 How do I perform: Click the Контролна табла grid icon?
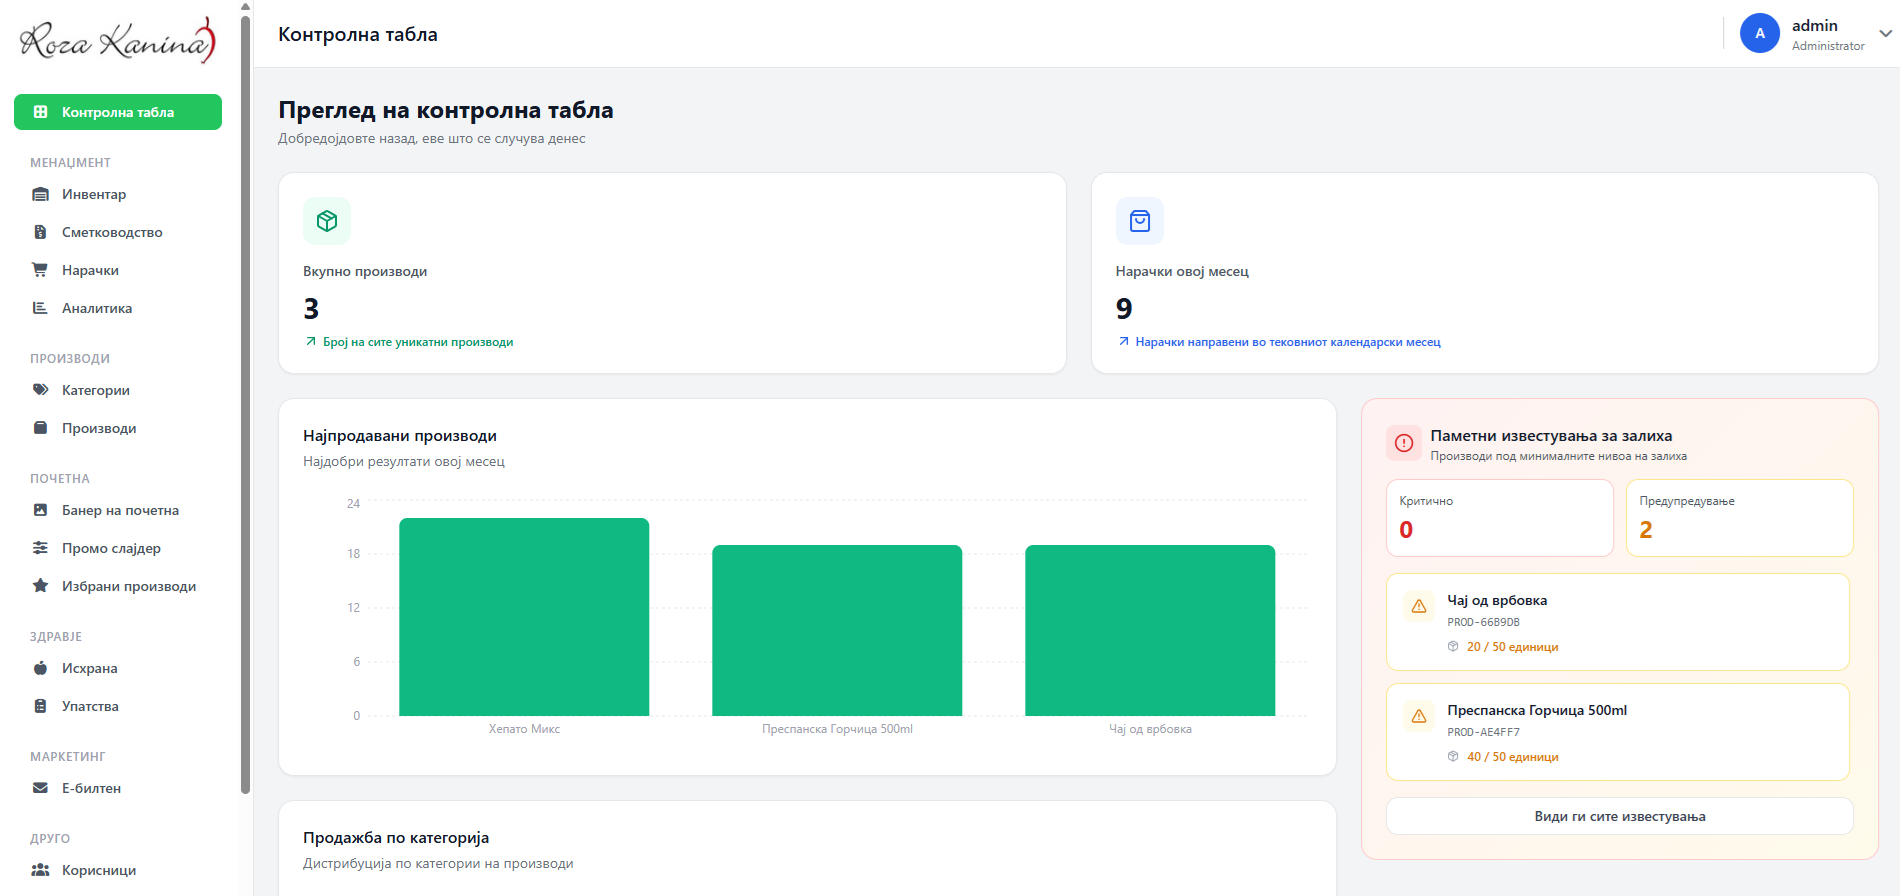tap(41, 112)
